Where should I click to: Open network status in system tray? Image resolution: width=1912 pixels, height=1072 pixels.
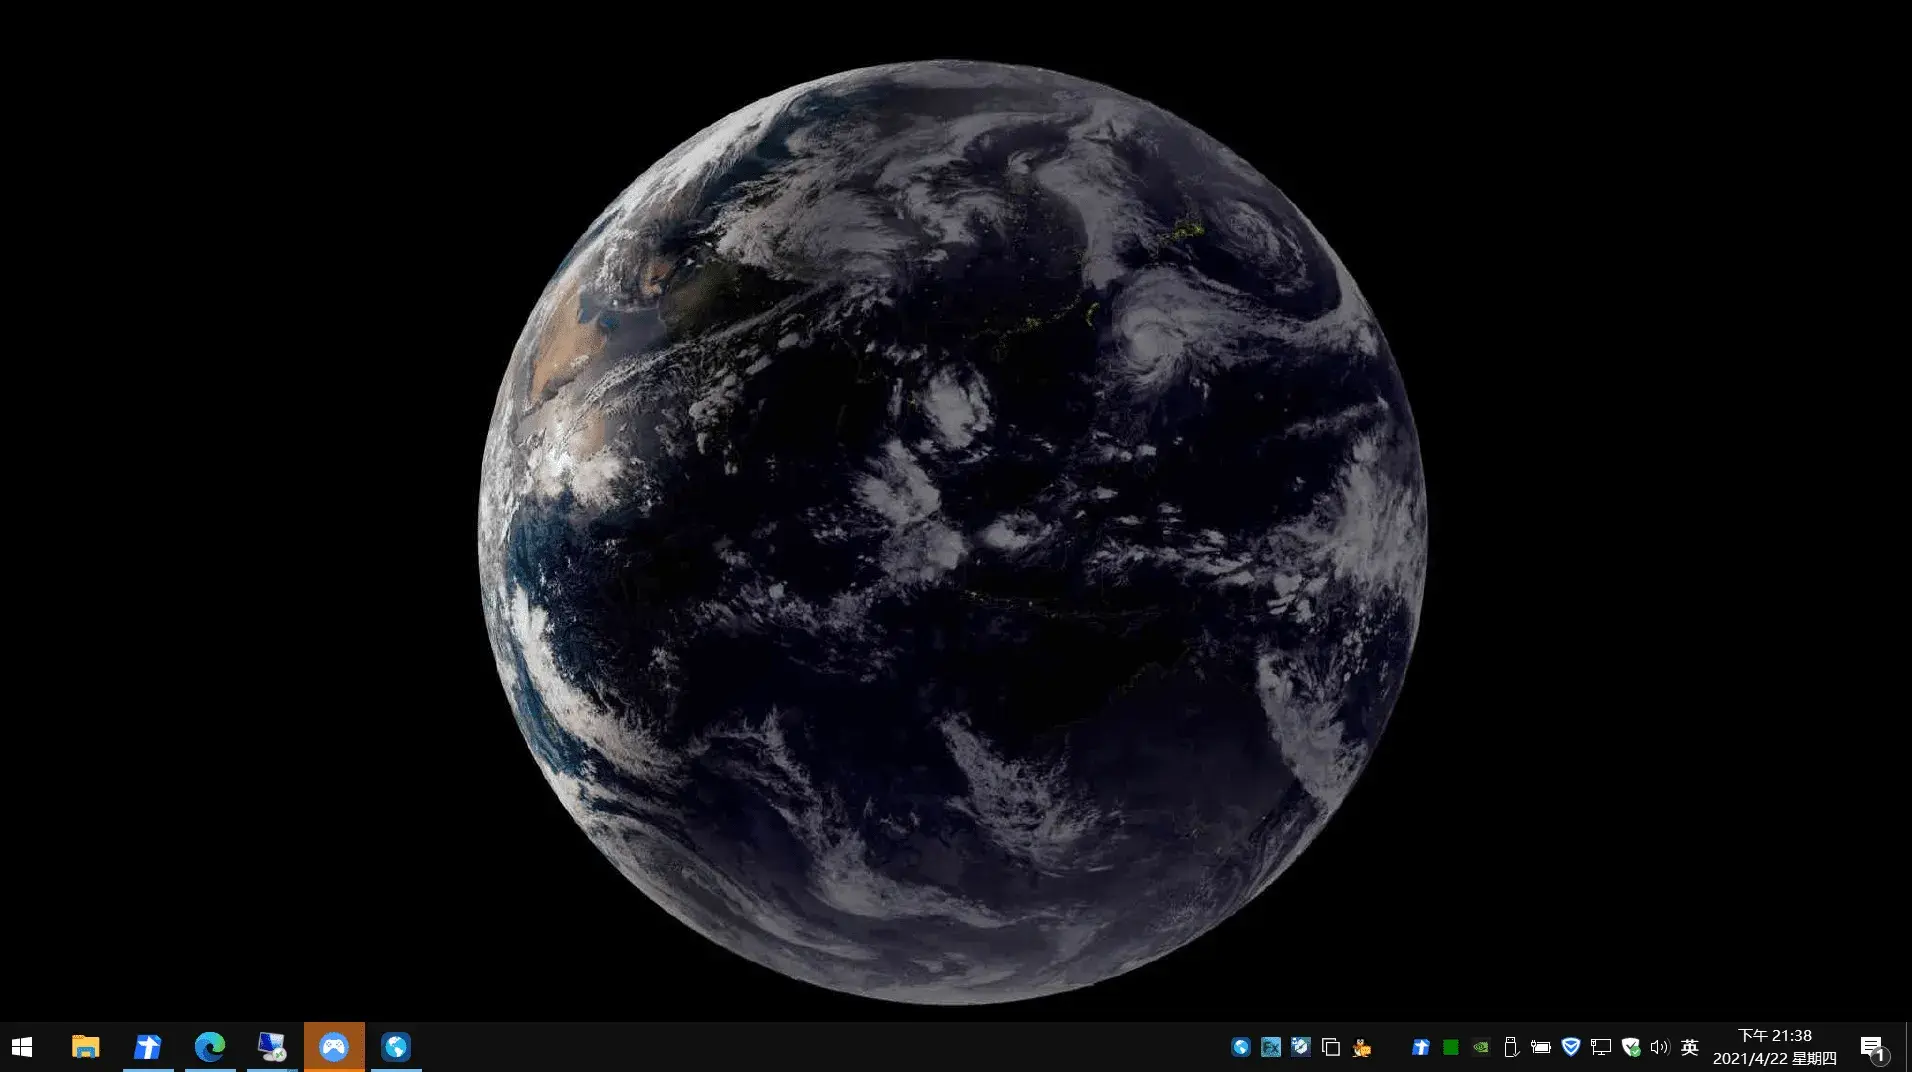pos(1601,1047)
